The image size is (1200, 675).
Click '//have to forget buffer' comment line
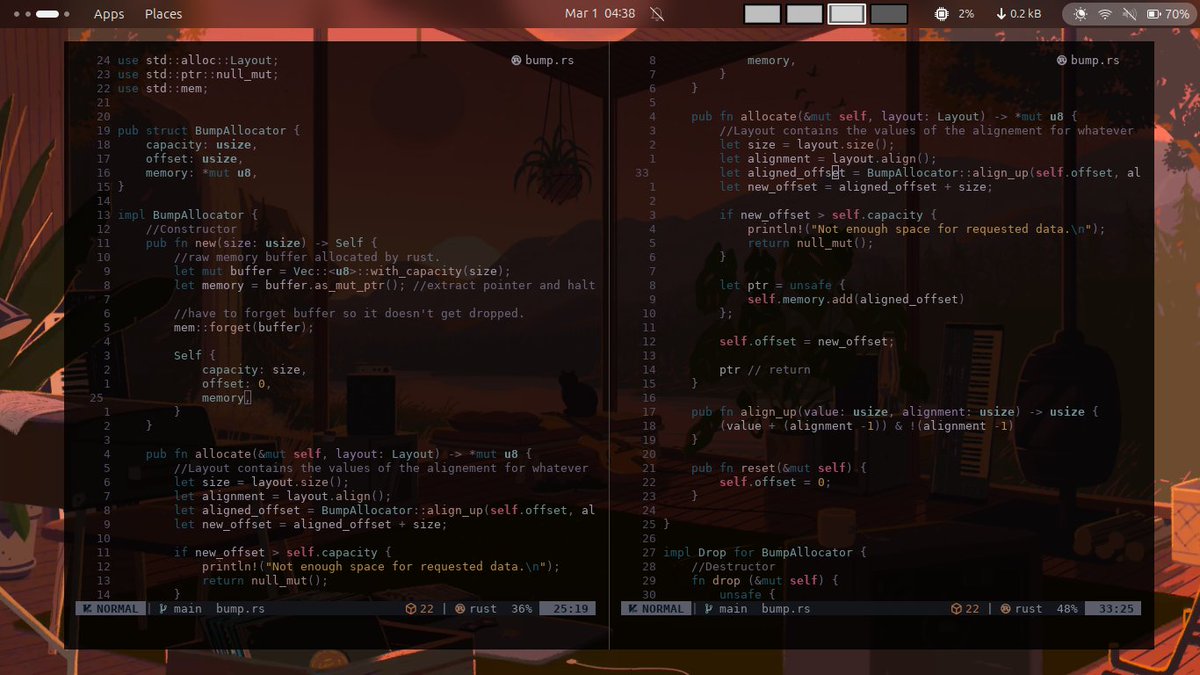pos(349,313)
